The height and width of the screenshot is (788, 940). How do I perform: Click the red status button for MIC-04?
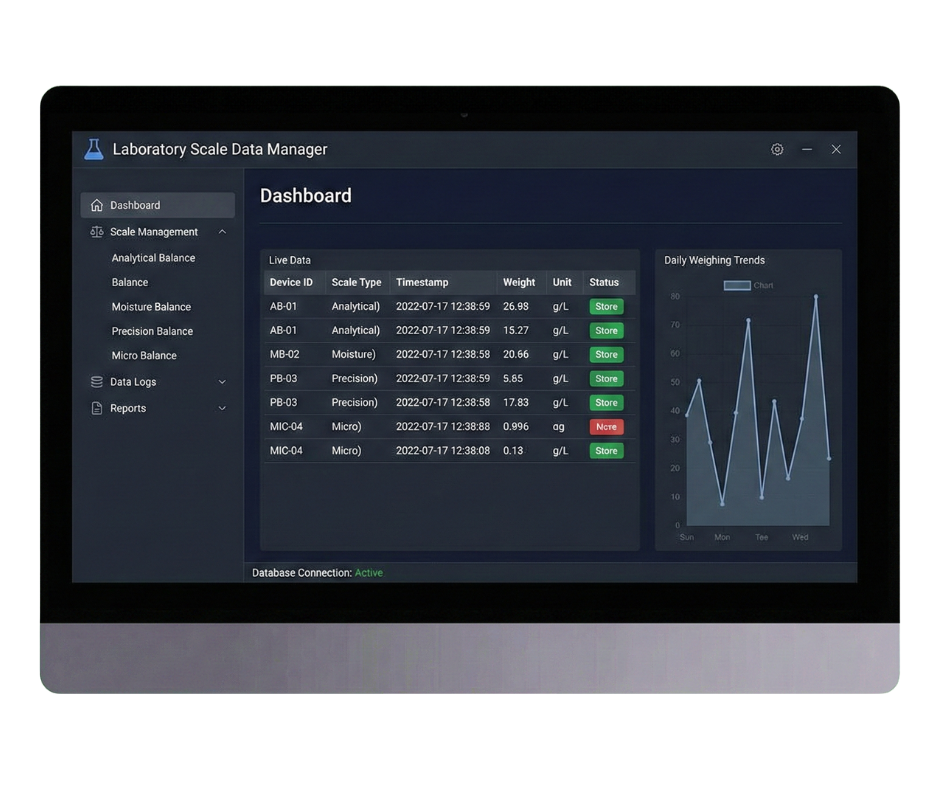(606, 427)
